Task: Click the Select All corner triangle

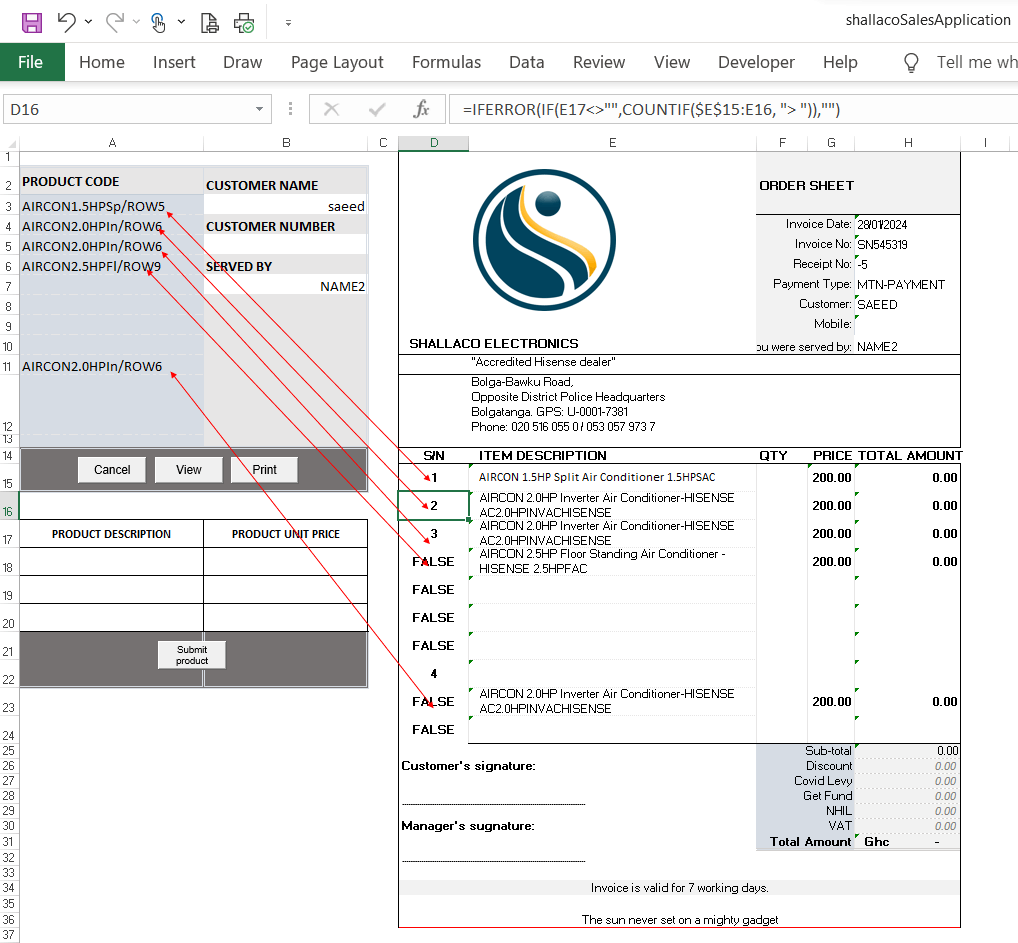Action: (x=10, y=143)
